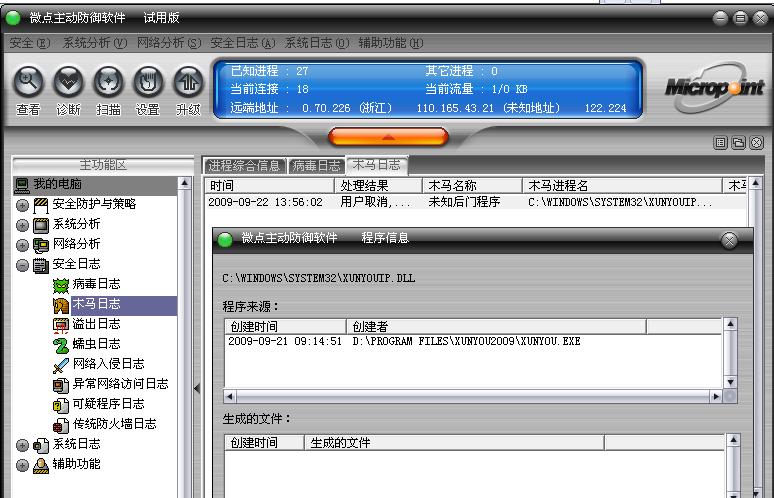Click the 异常网络访问日志 icon
Screen dimensions: 774x498
(61, 384)
